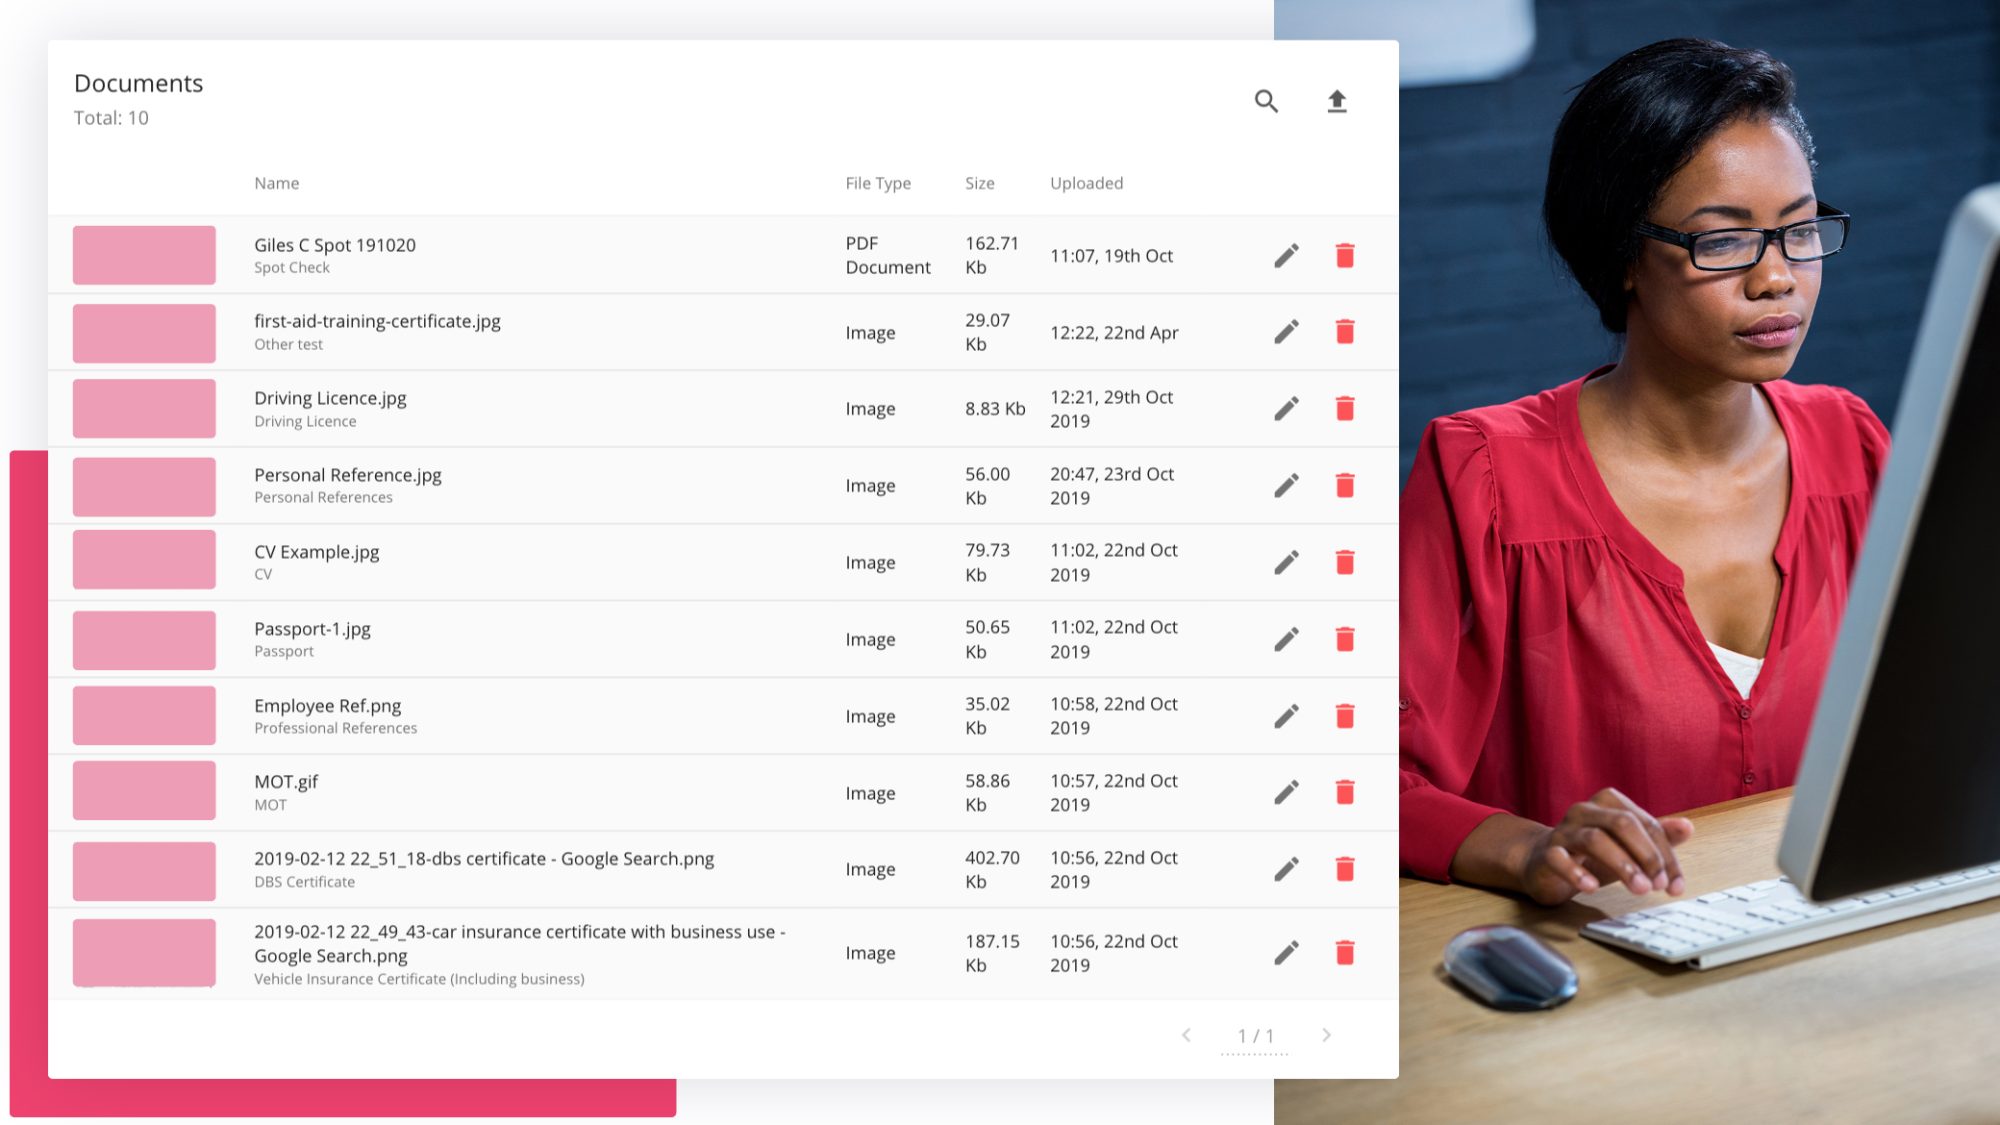Click the Spot Check category label
This screenshot has width=2000, height=1125.
(x=292, y=268)
